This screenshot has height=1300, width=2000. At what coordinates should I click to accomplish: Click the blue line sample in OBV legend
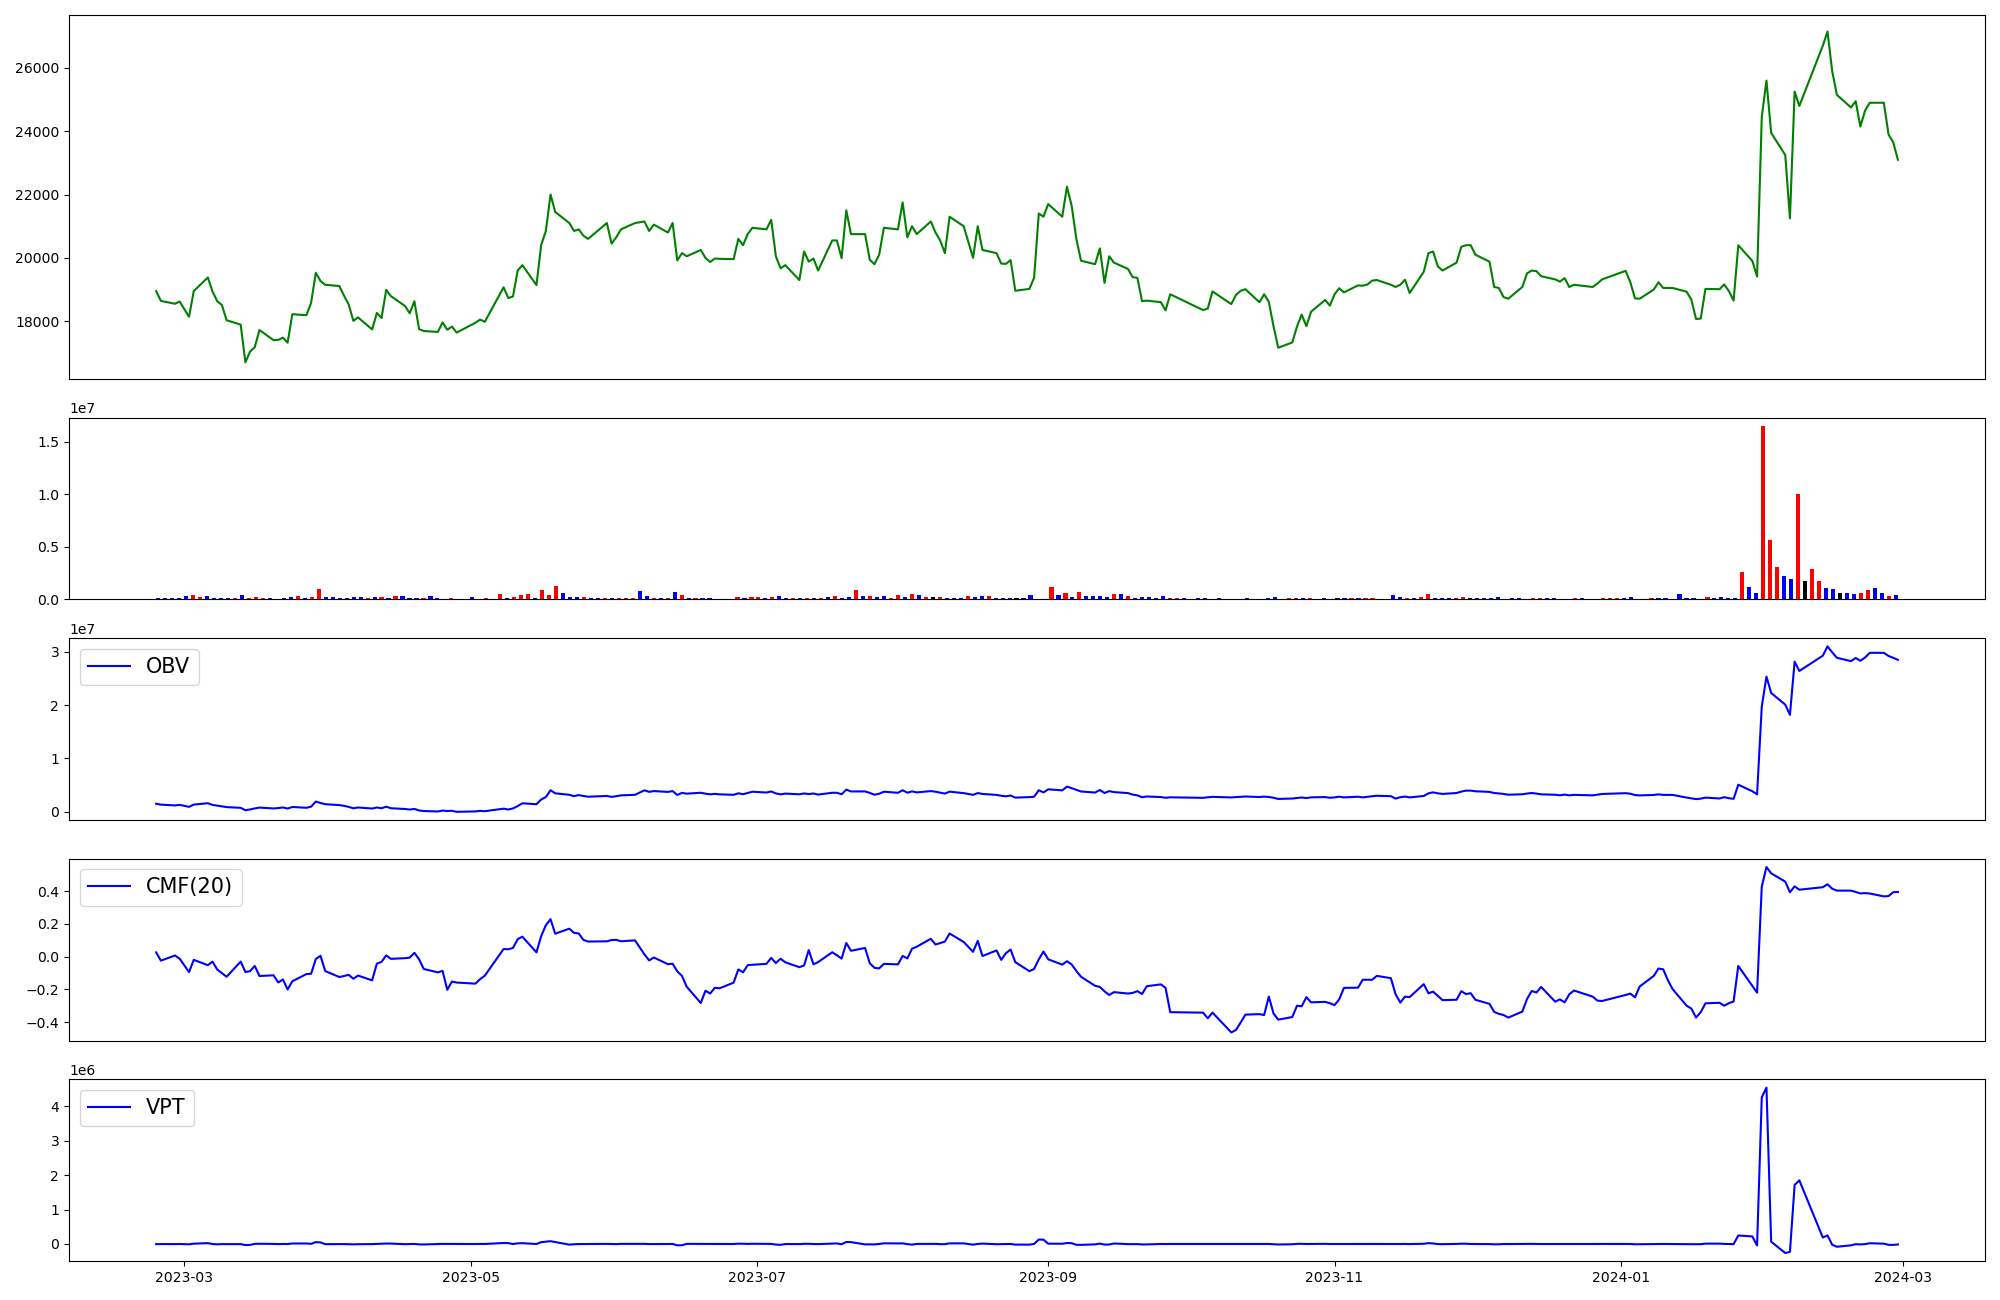pos(110,667)
